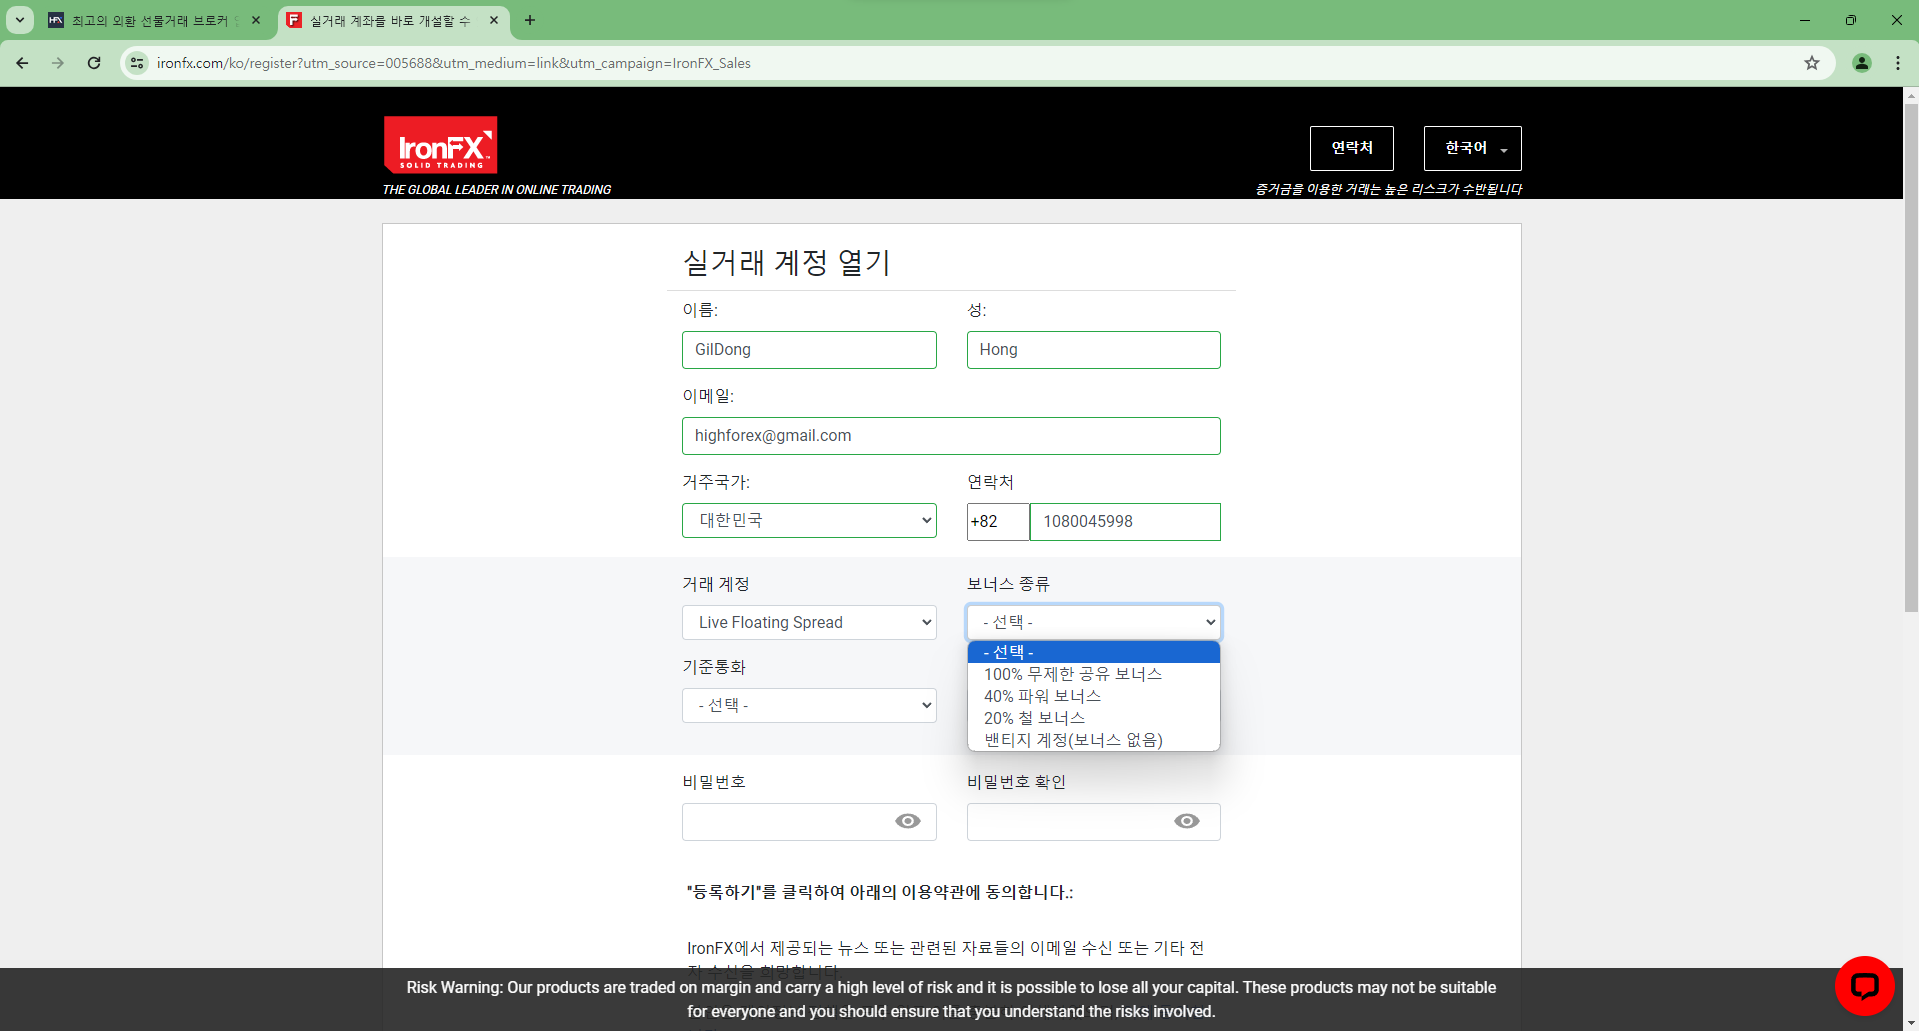
Task: Switch to the first browser tab
Action: click(x=150, y=20)
